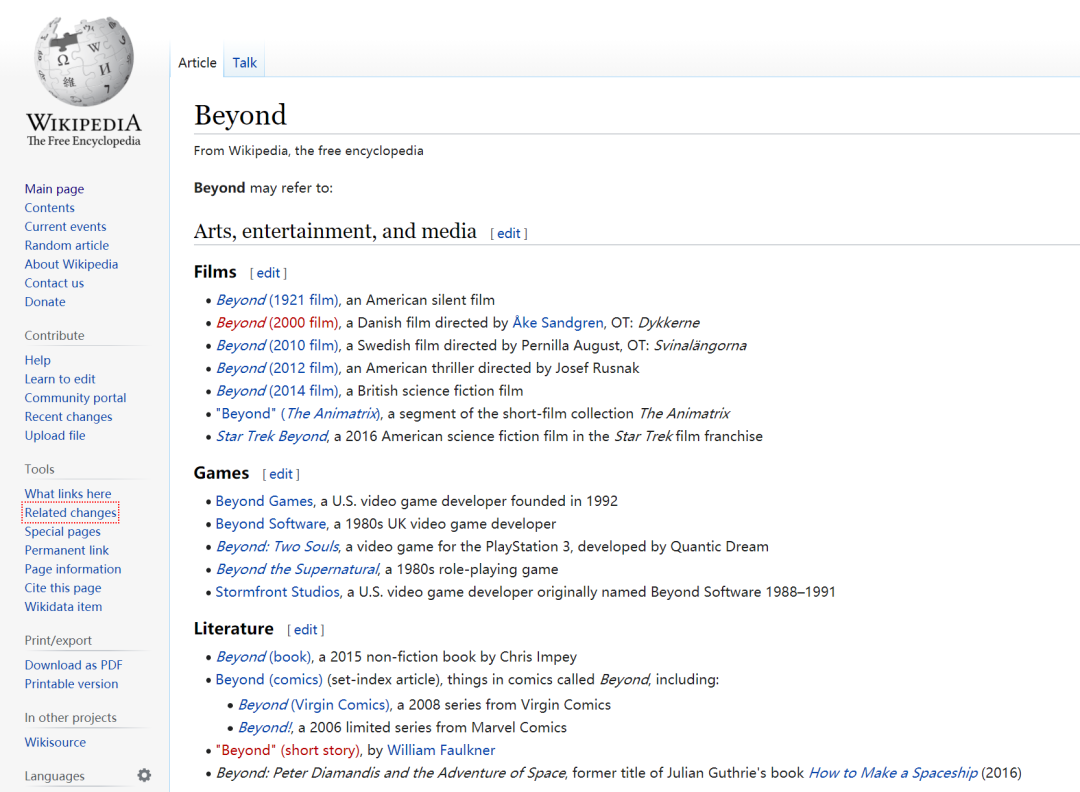Switch to the Talk tab

click(245, 63)
